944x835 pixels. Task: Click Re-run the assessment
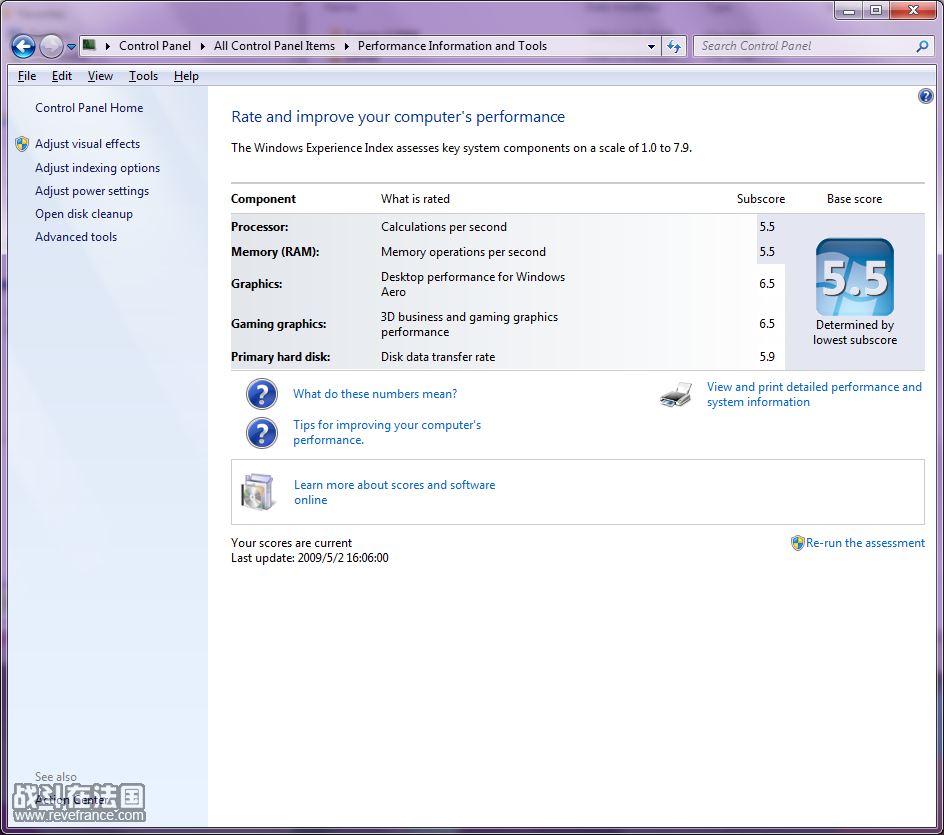(x=865, y=543)
